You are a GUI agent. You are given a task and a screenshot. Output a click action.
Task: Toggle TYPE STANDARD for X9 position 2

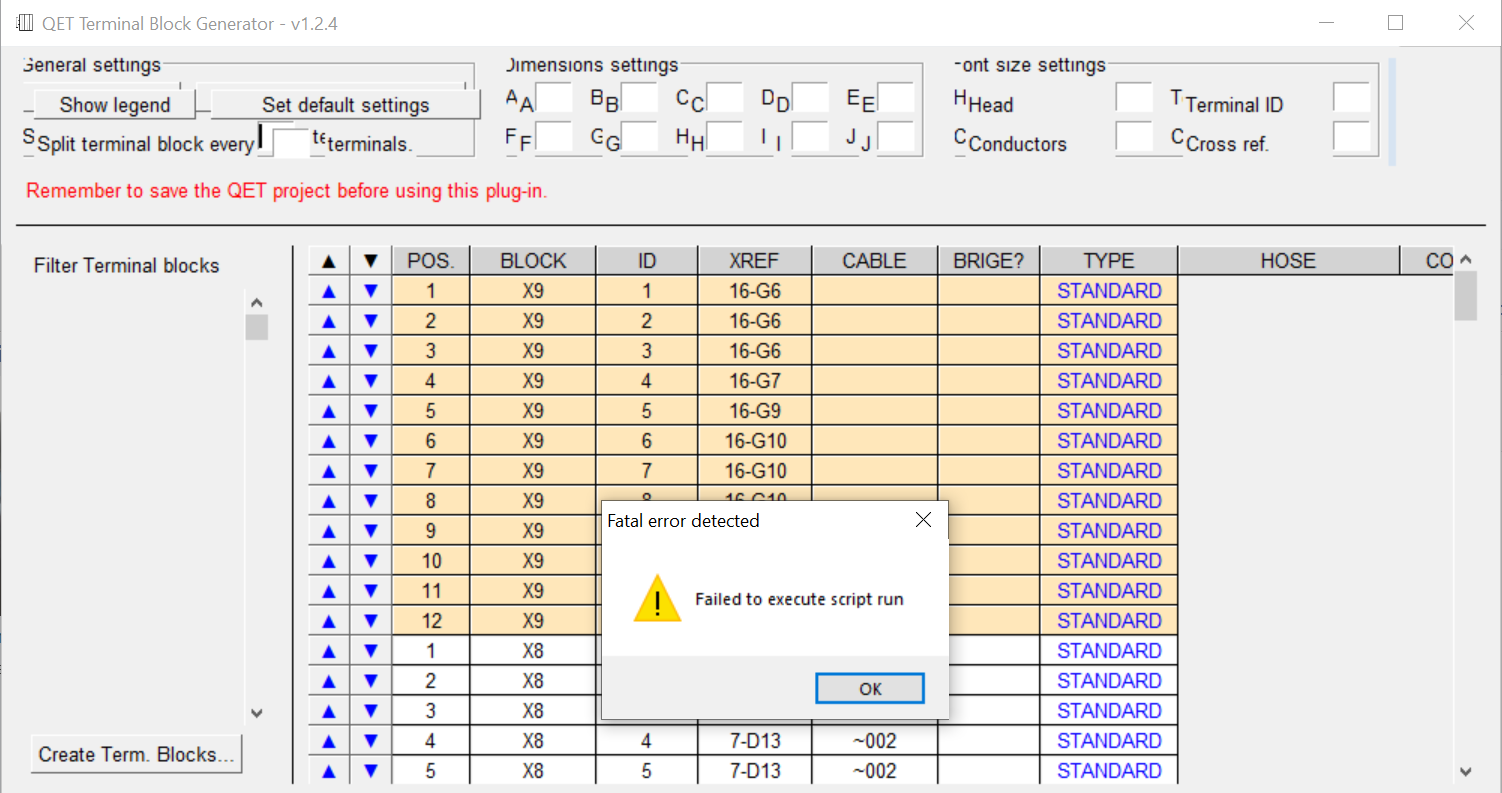click(x=1108, y=321)
